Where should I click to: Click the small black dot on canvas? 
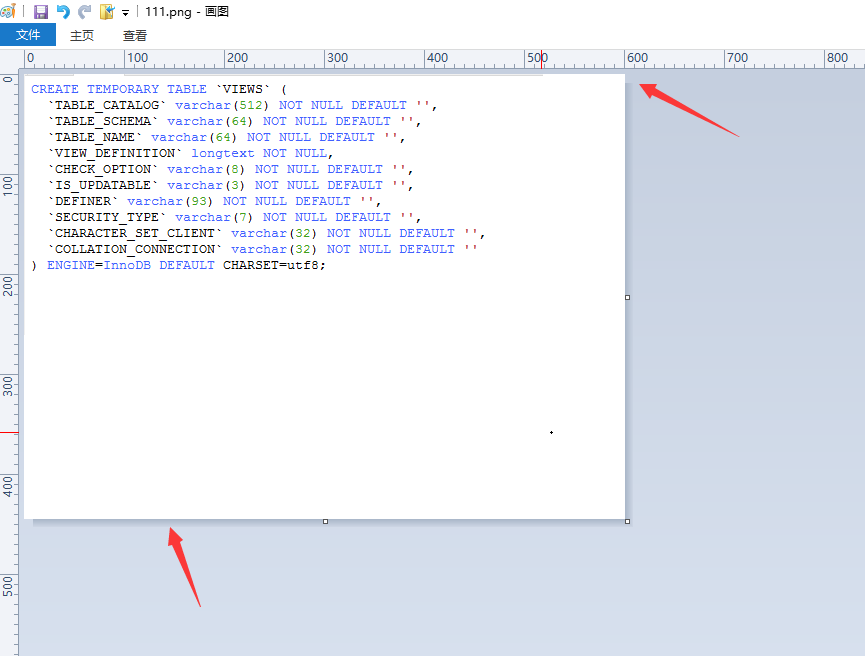[x=551, y=432]
